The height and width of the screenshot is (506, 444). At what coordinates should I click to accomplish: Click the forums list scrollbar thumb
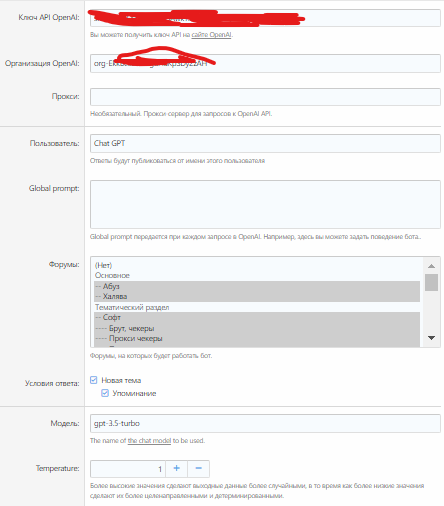[x=431, y=282]
